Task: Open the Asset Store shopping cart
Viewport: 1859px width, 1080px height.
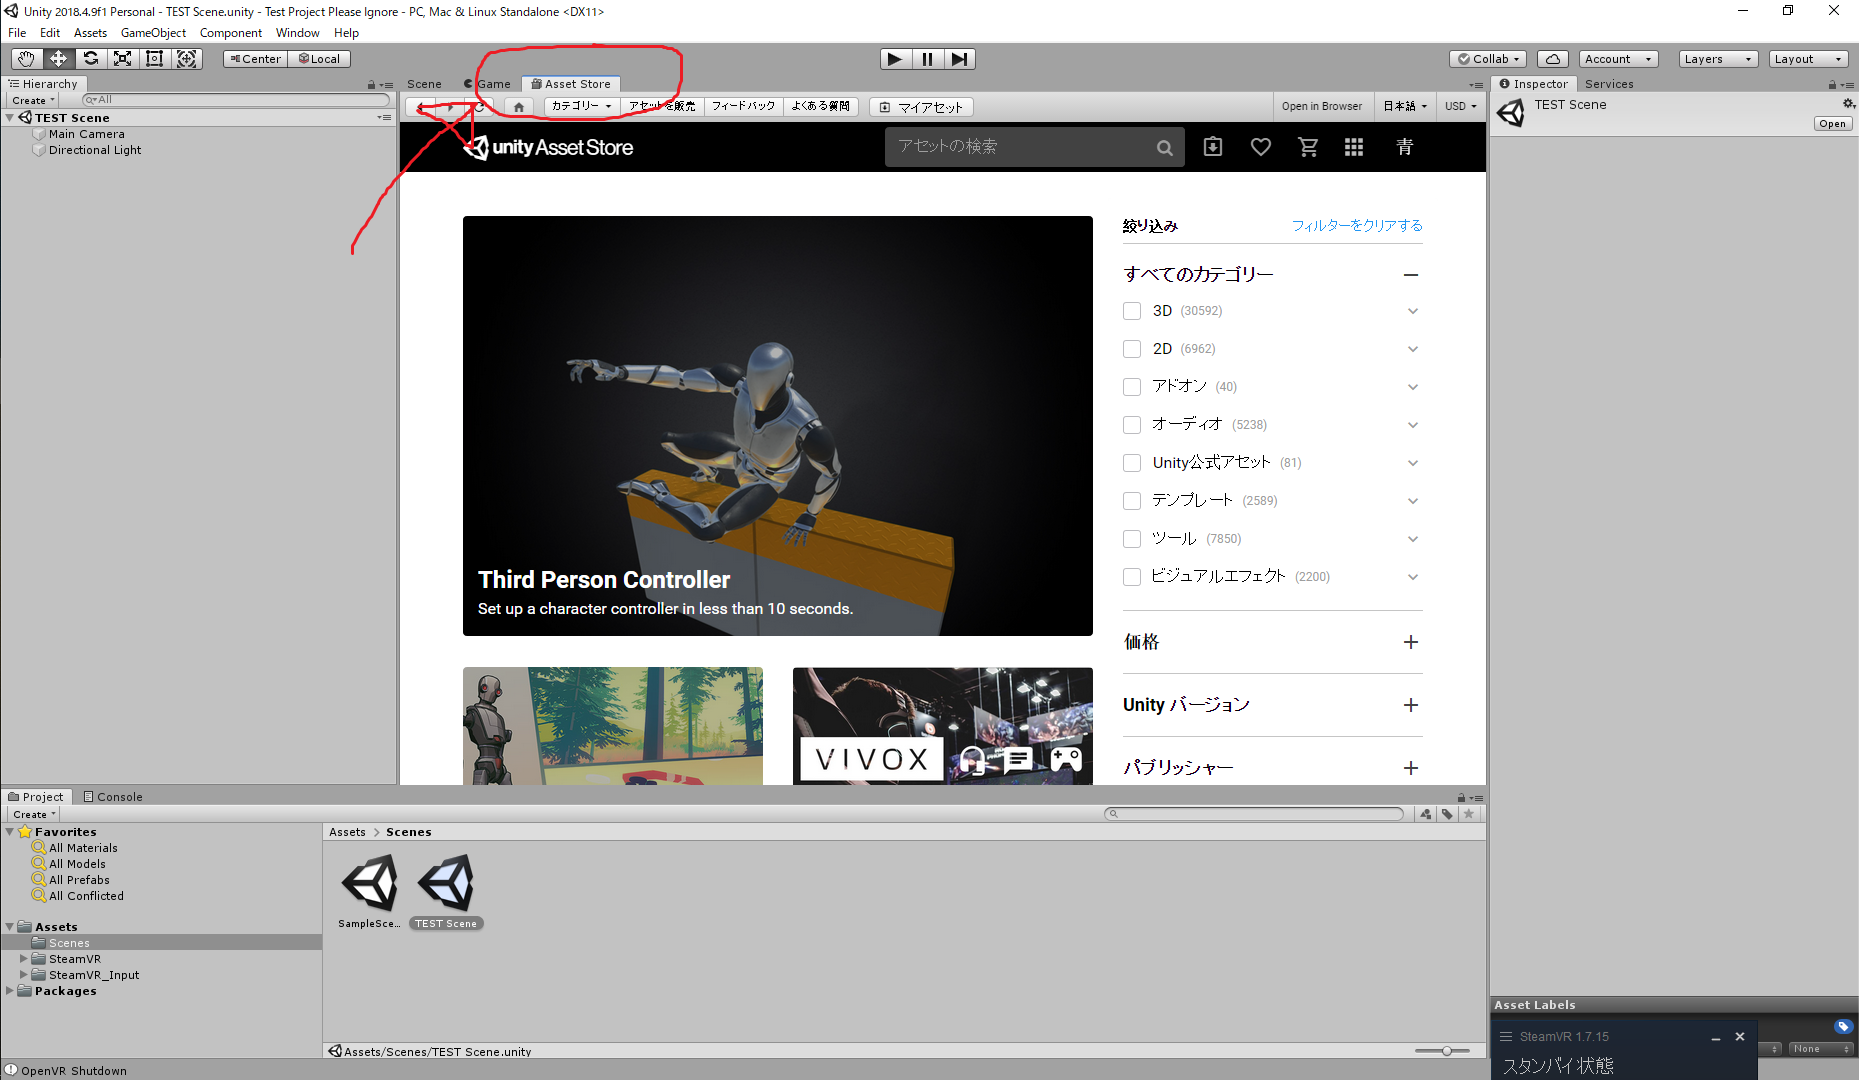Action: 1308,146
